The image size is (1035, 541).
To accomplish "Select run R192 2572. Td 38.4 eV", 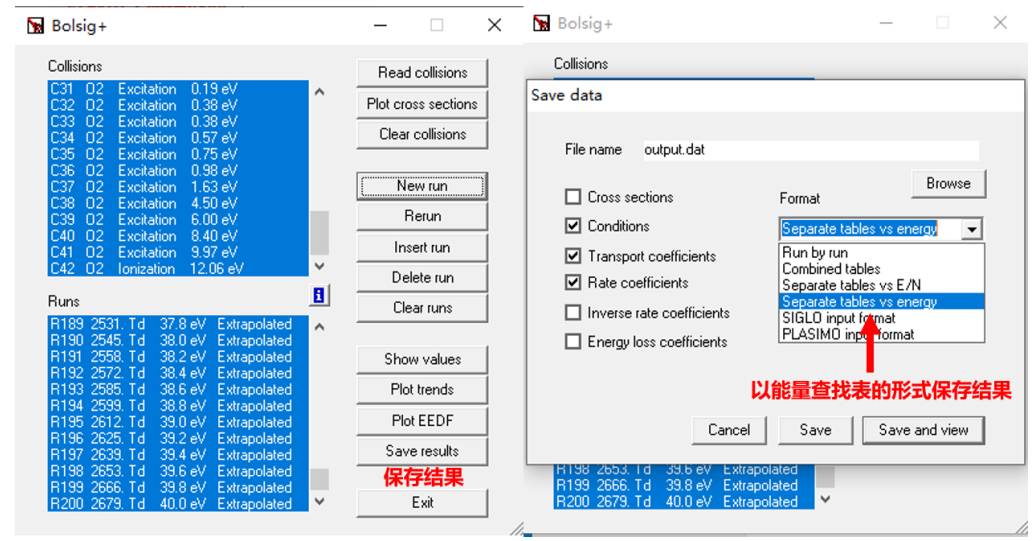I will point(178,373).
